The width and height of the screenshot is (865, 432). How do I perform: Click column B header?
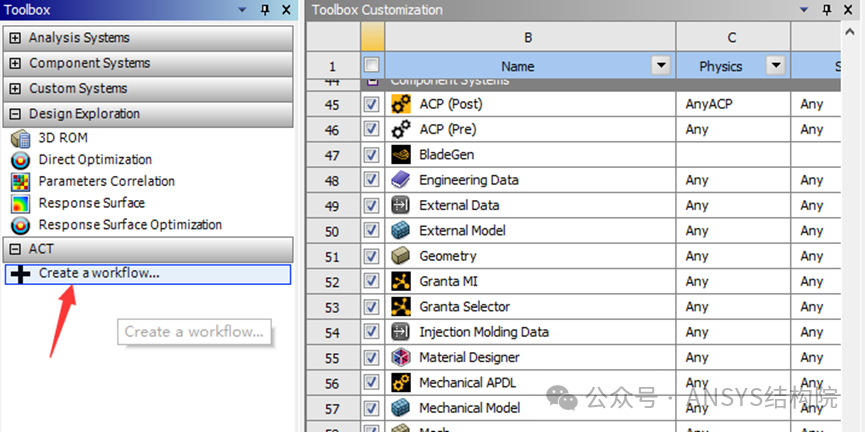coord(530,37)
